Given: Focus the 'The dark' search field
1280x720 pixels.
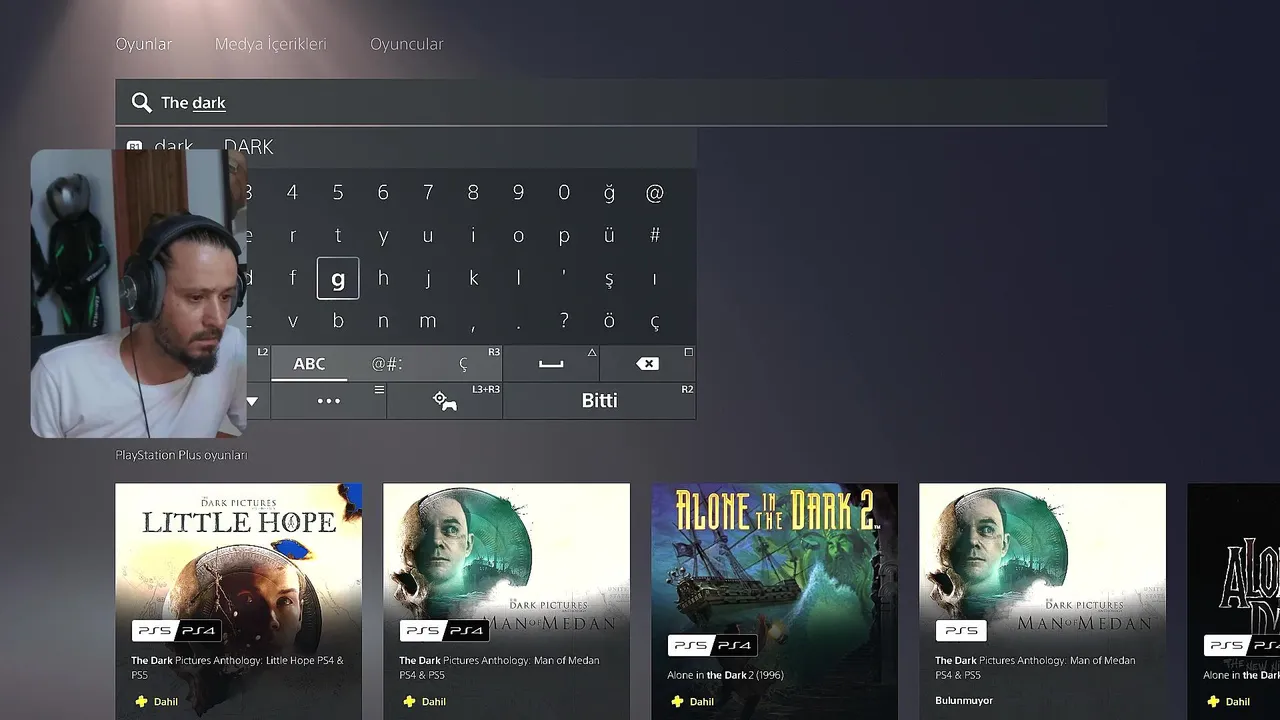Looking at the screenshot, I should pos(611,102).
